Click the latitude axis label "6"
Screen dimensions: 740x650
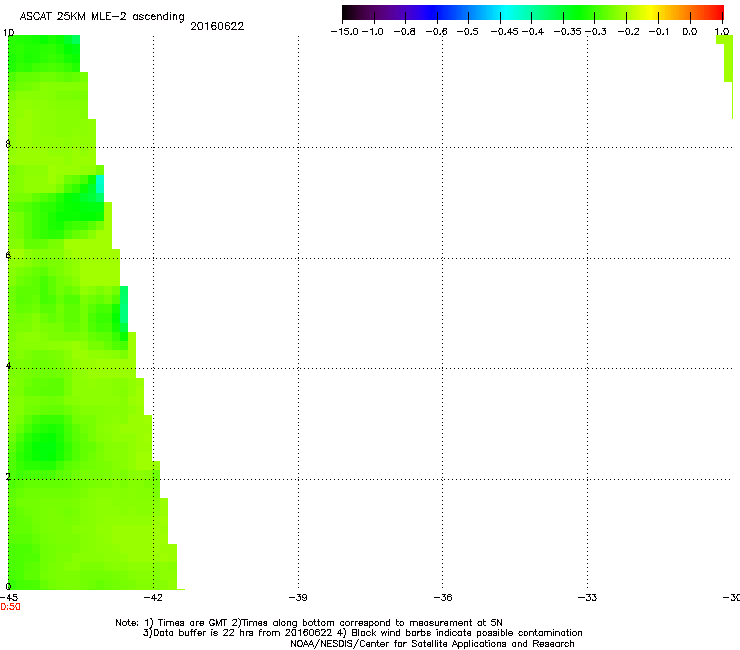(8, 255)
